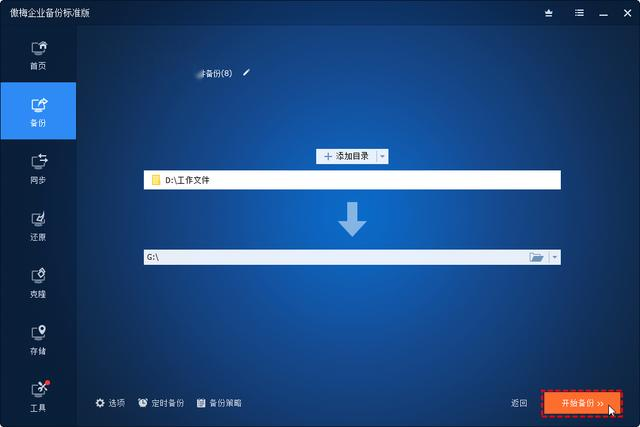
Task: Open the 存储 storage section
Action: click(x=38, y=340)
